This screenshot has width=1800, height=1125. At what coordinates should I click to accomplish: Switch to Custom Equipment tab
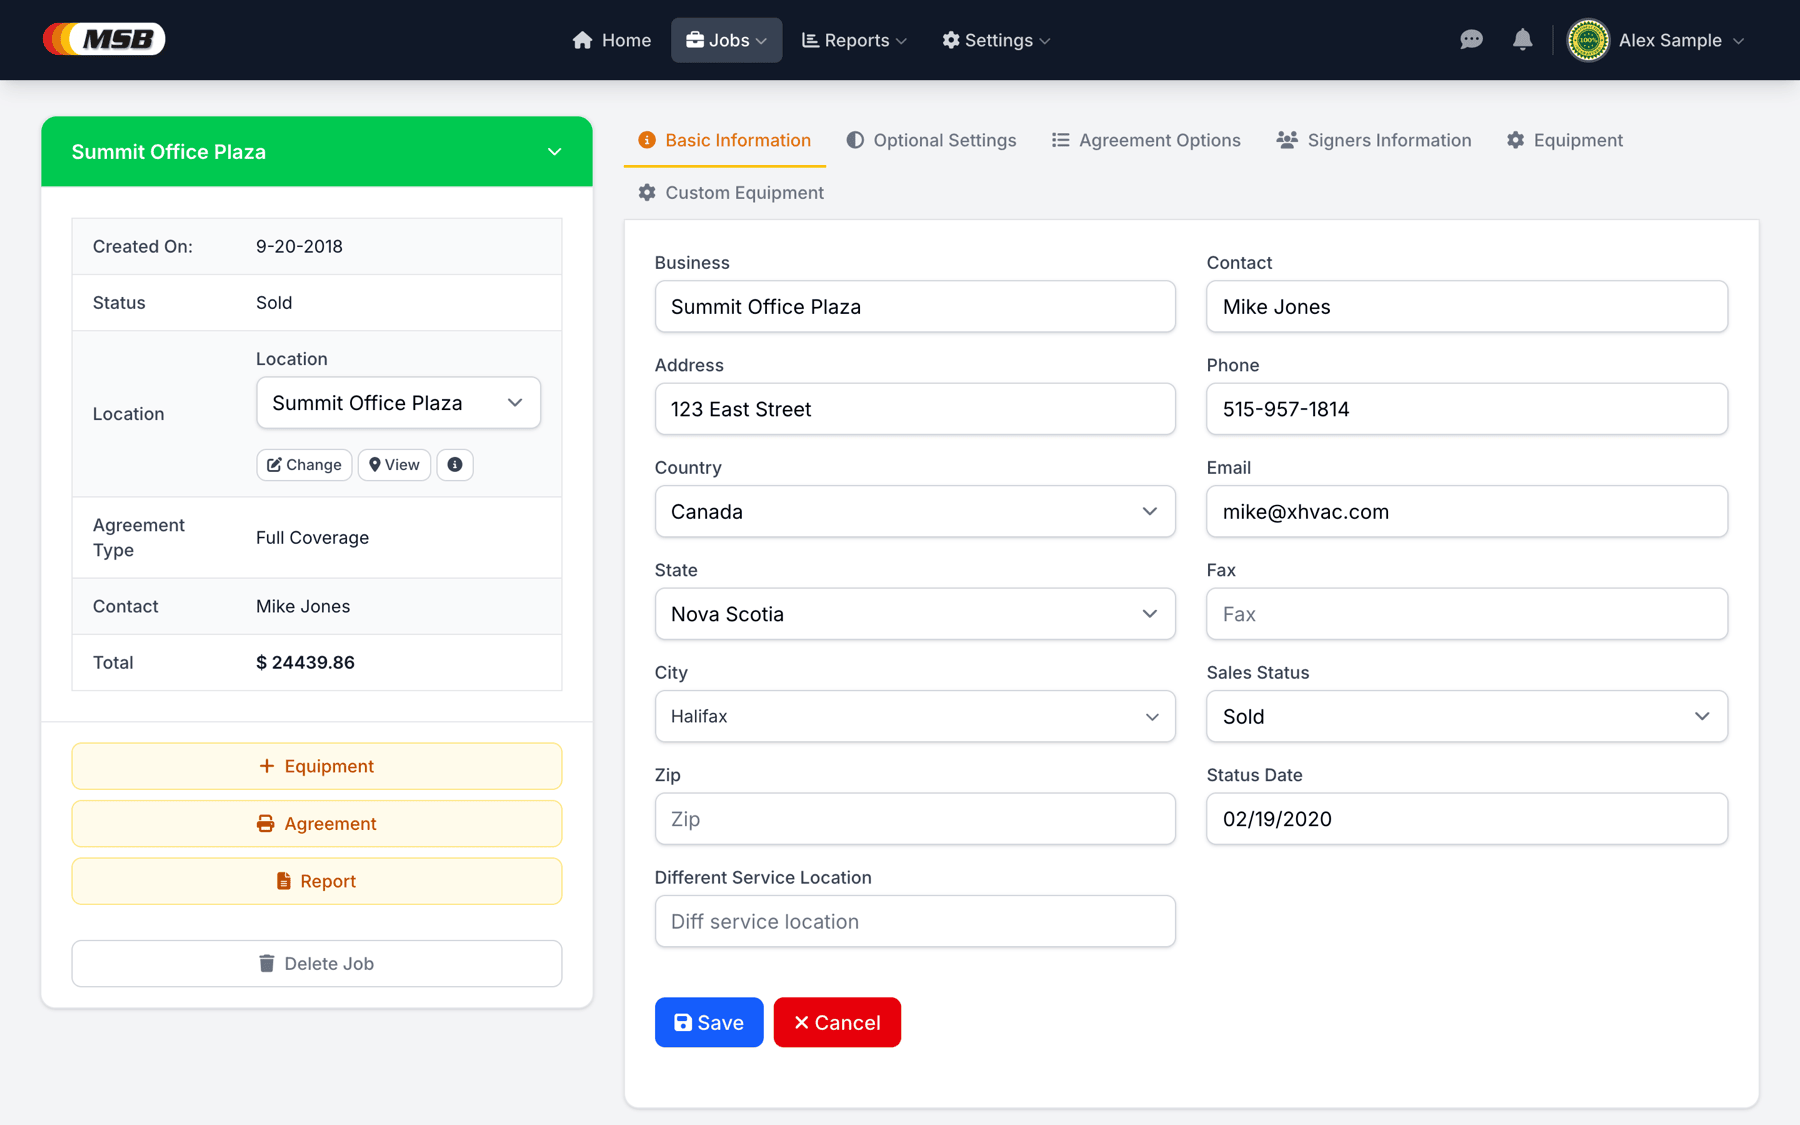click(x=731, y=193)
